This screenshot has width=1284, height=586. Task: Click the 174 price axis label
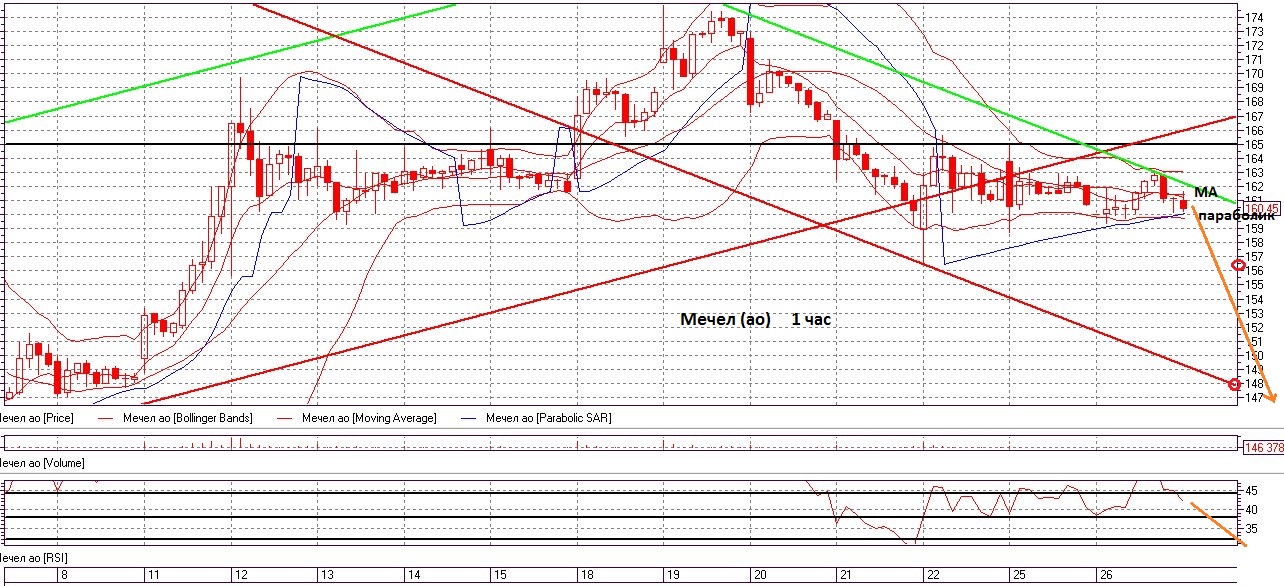click(1255, 17)
